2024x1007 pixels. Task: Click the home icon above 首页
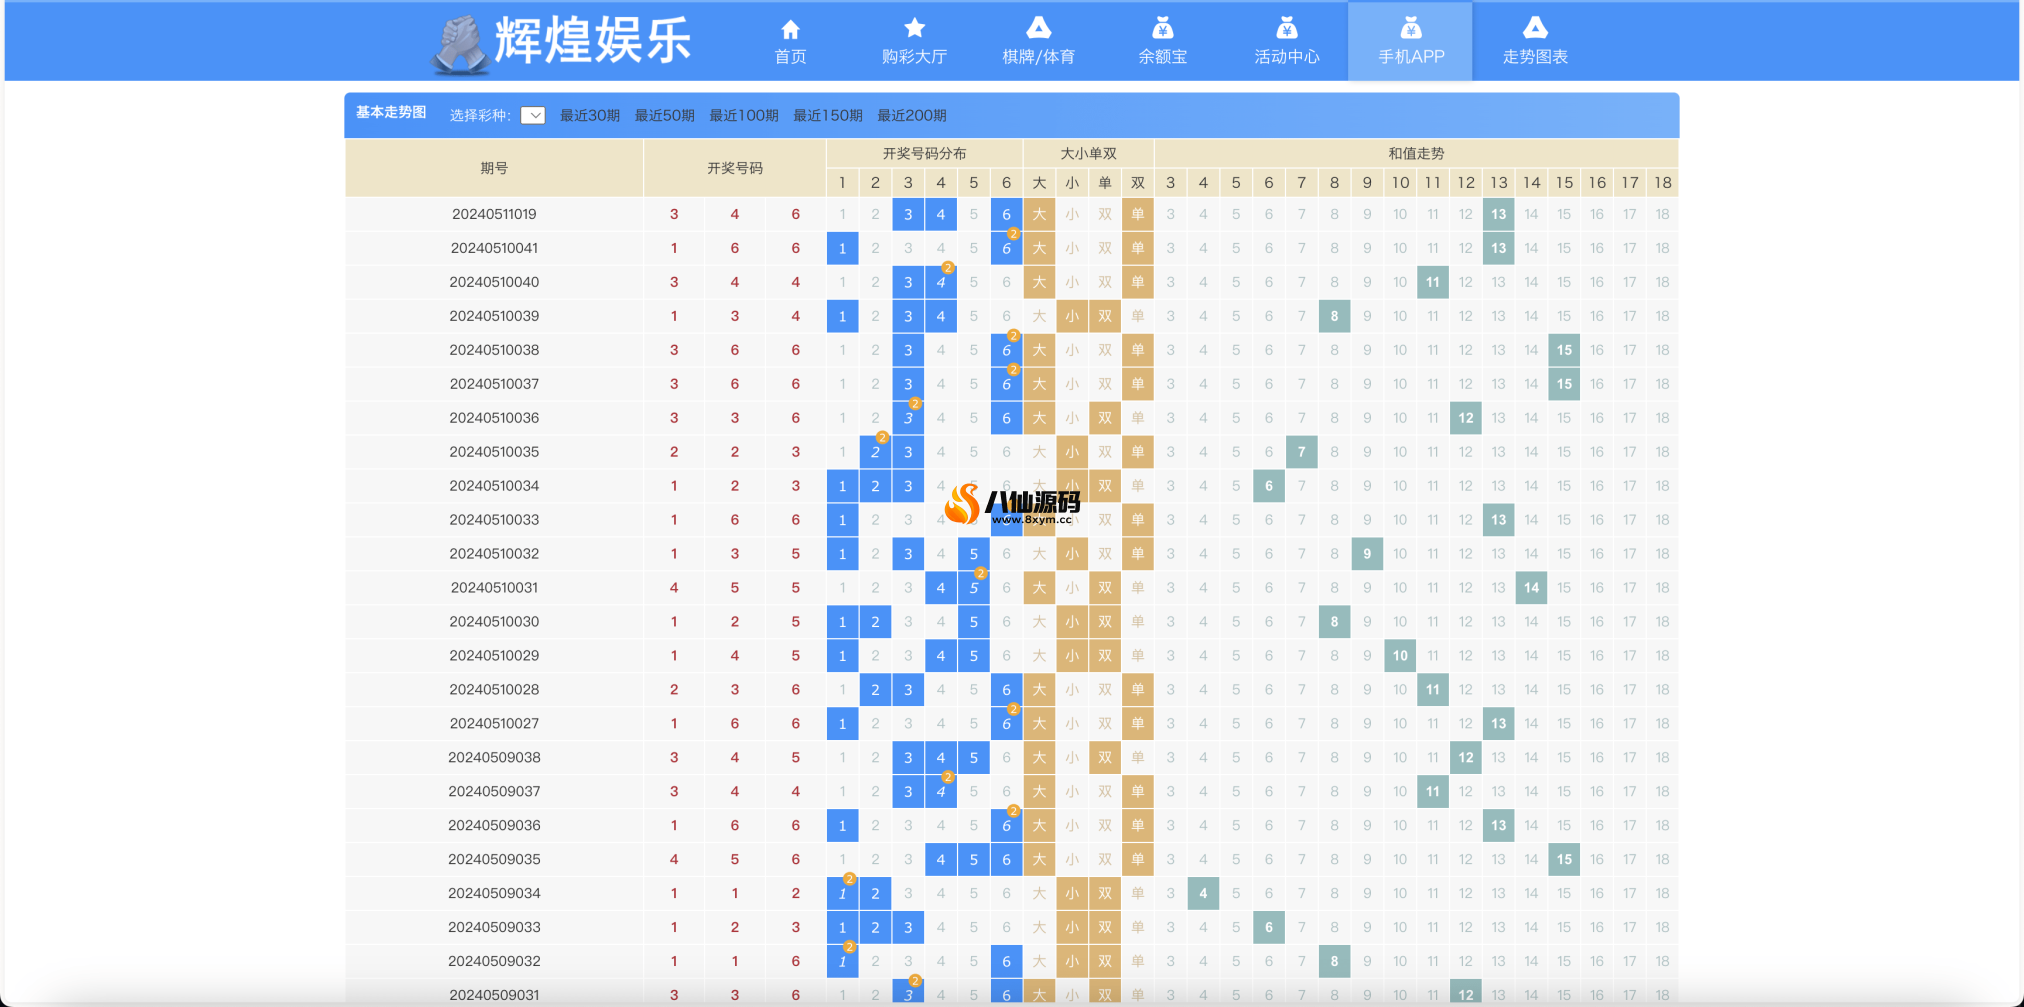(x=790, y=28)
